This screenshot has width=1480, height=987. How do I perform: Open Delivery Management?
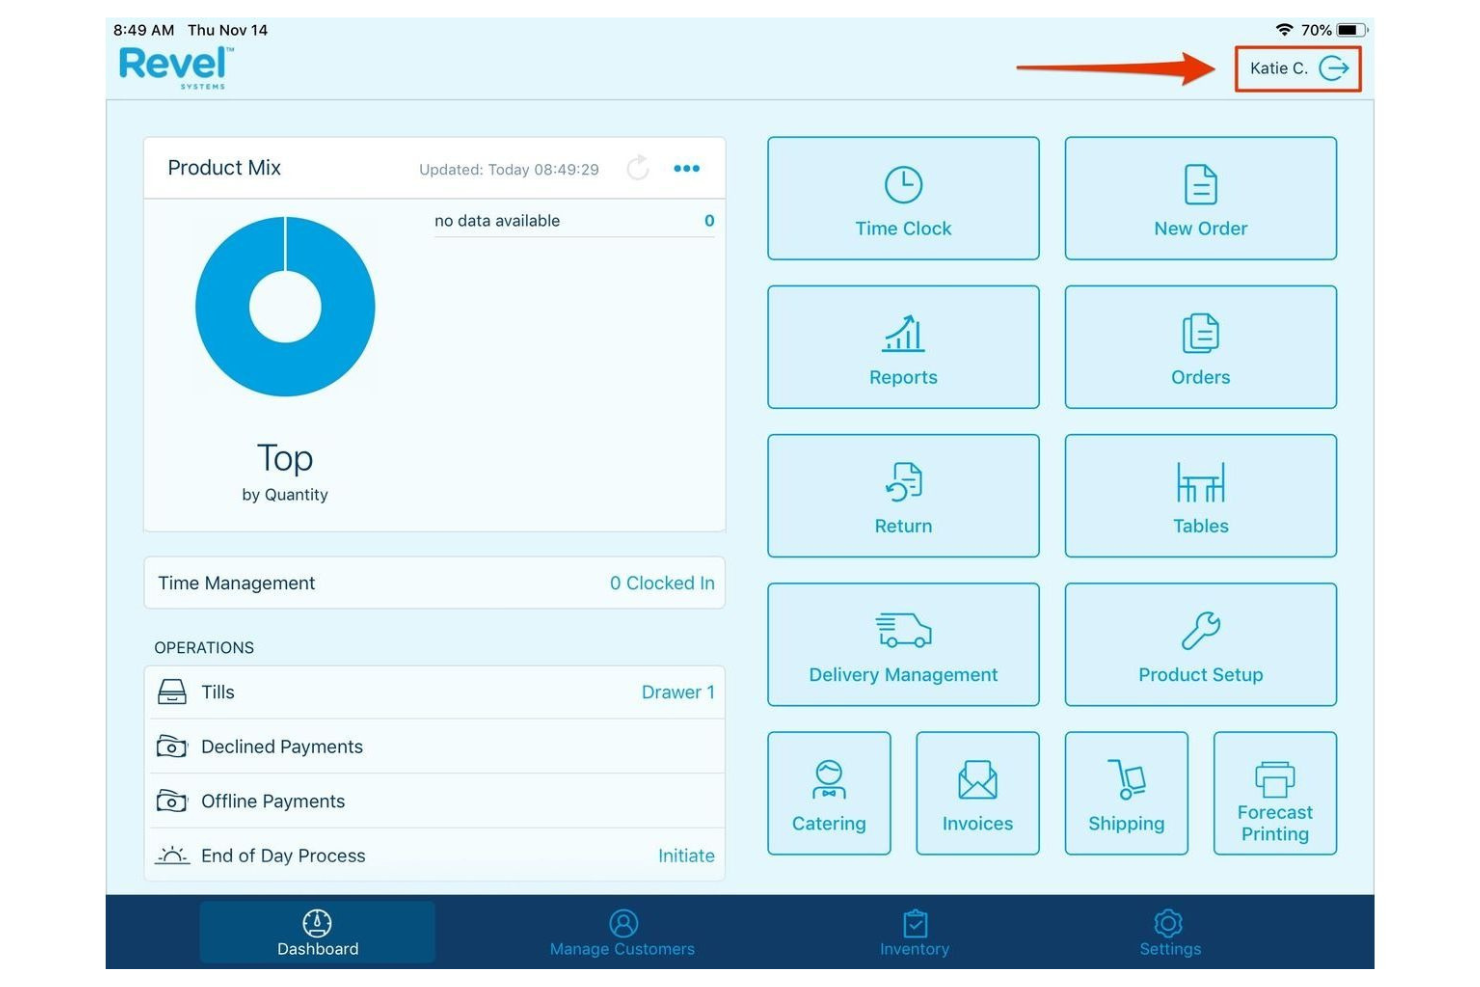903,644
